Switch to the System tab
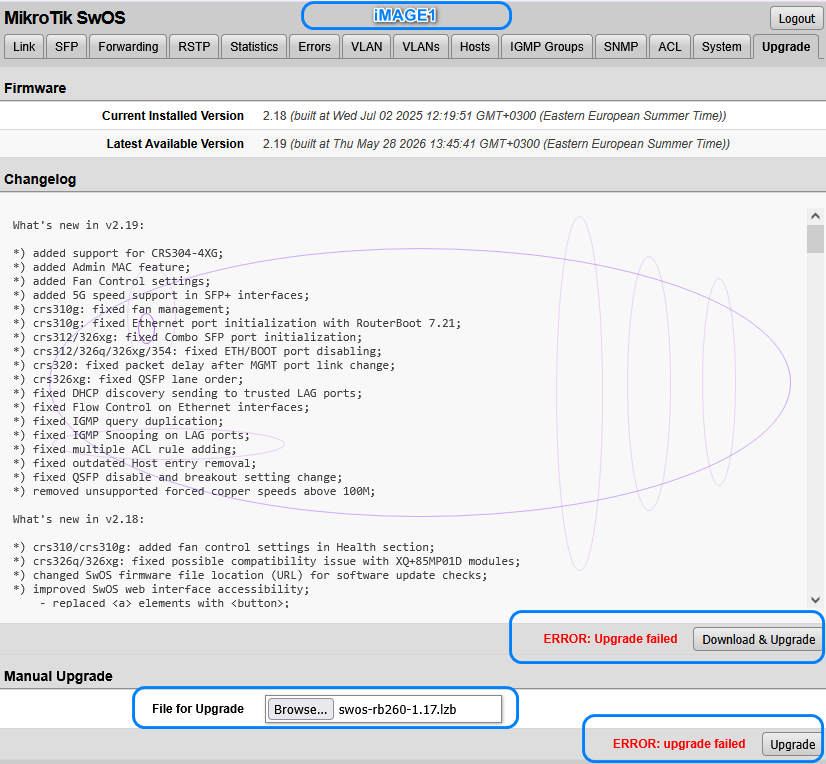 click(x=722, y=47)
